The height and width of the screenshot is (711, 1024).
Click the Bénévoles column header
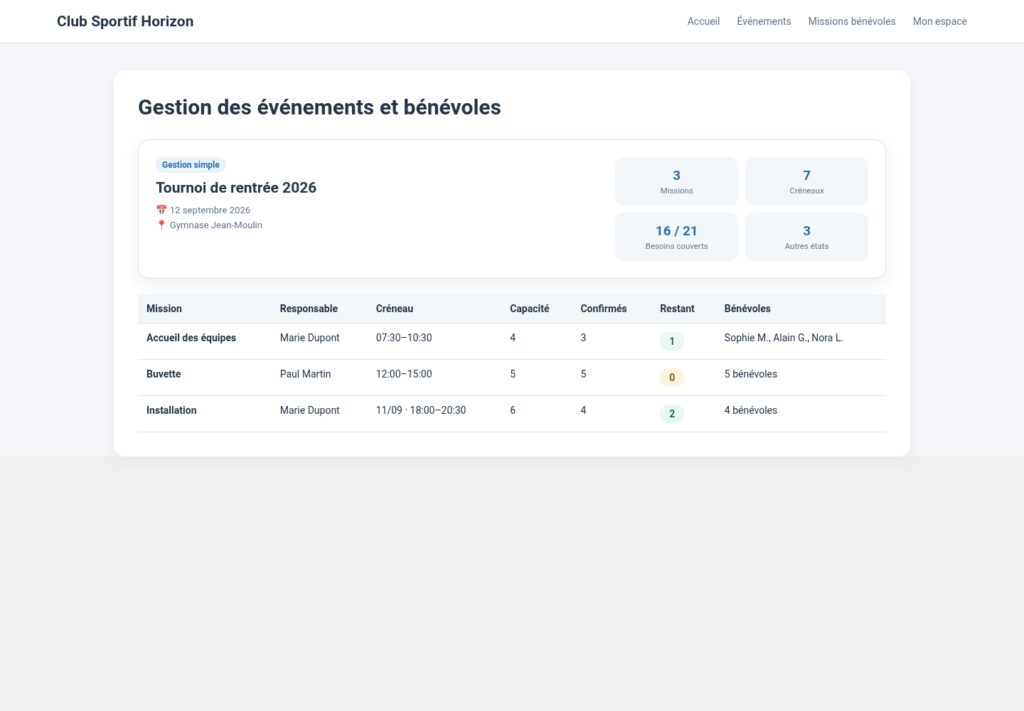pos(747,309)
